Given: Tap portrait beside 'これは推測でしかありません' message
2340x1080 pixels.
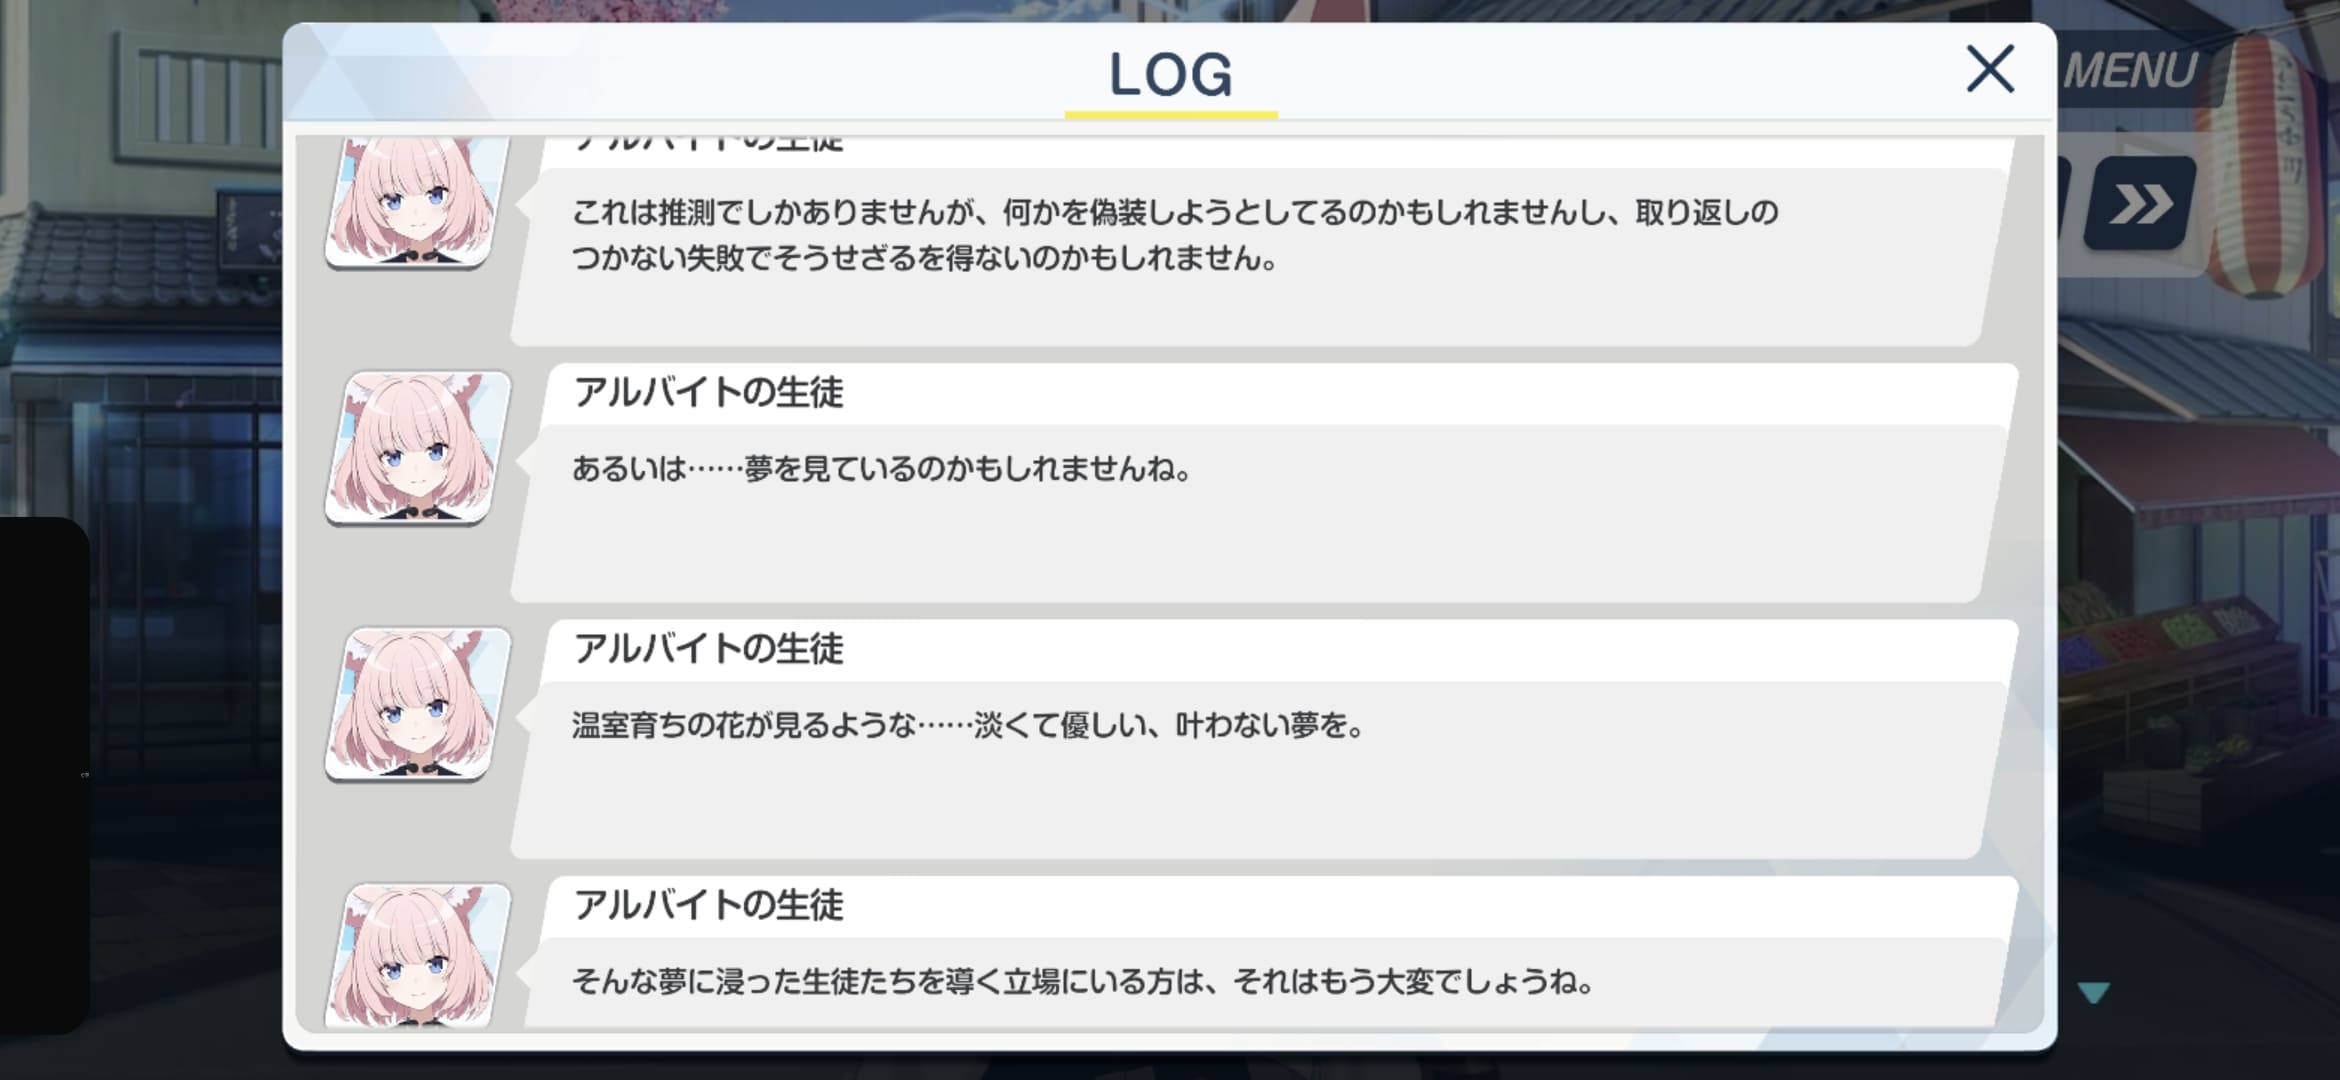Looking at the screenshot, I should pos(418,202).
